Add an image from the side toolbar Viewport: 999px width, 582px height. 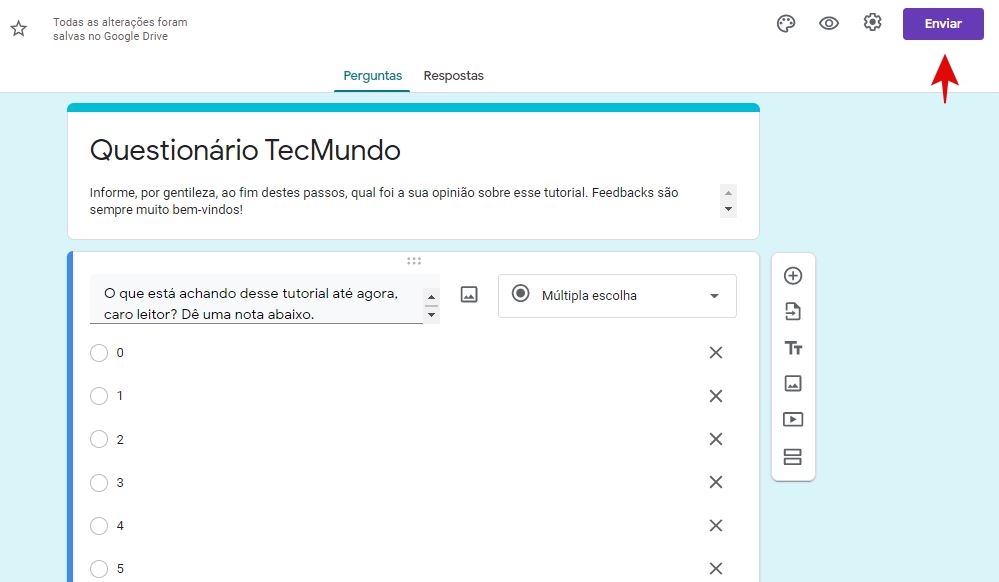point(793,383)
